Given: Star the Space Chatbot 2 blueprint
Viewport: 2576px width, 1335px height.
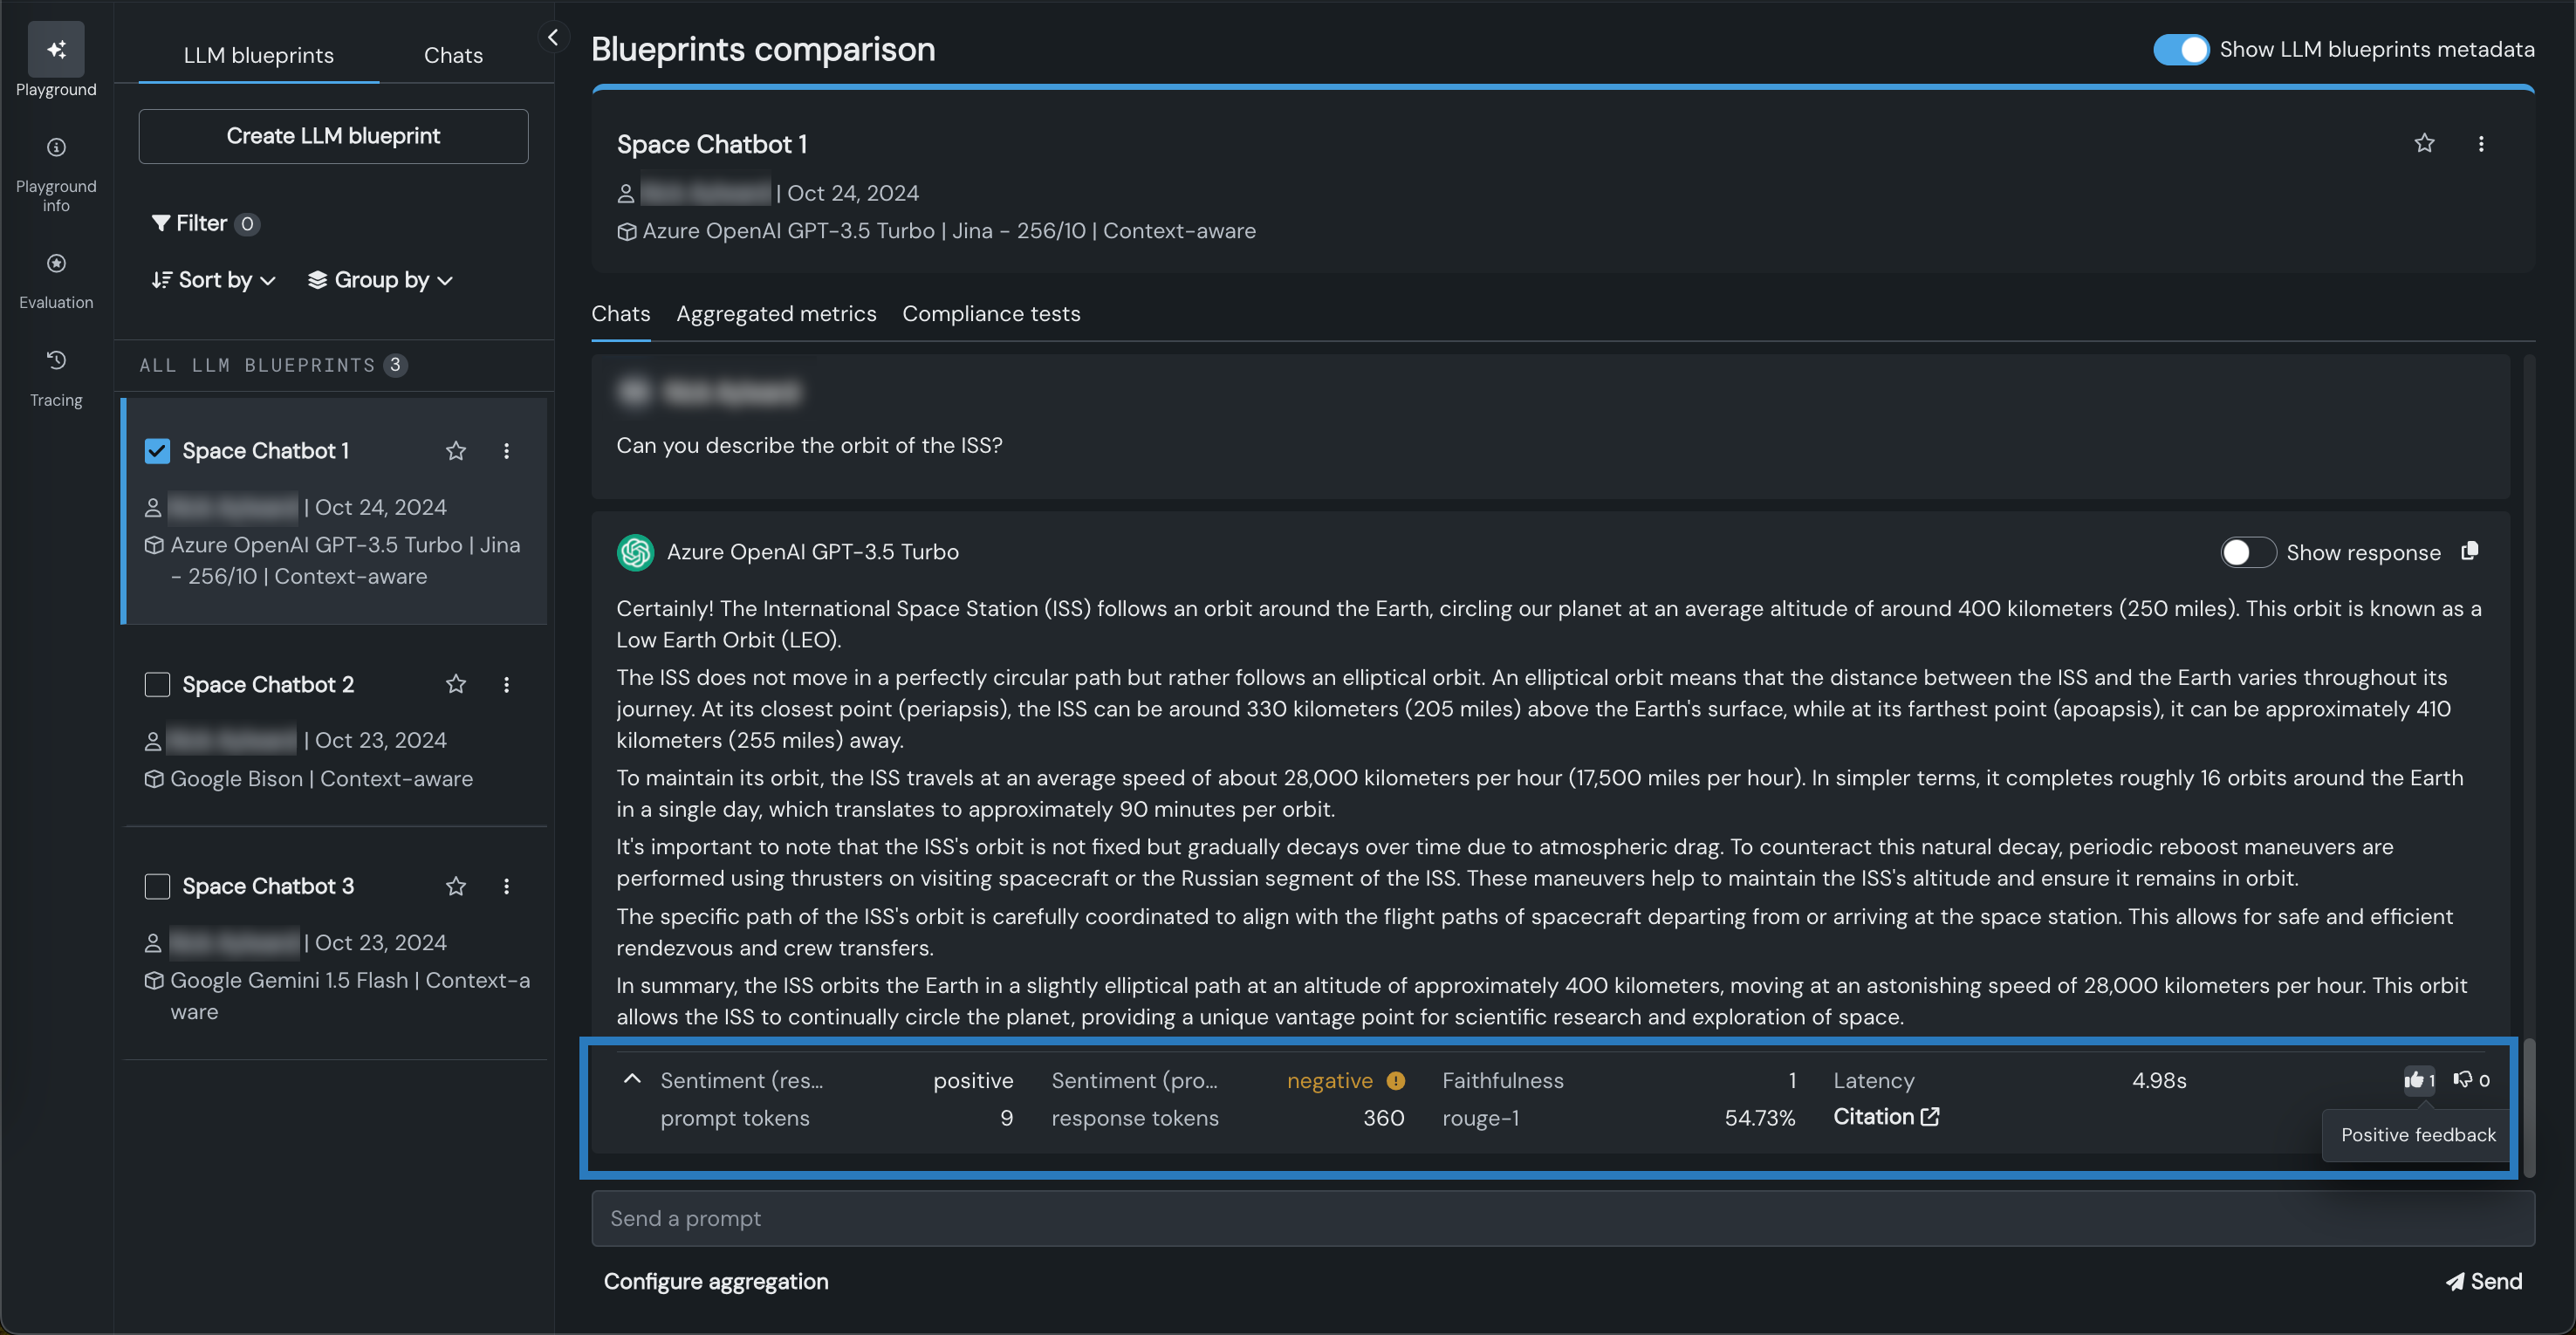Looking at the screenshot, I should coord(456,685).
